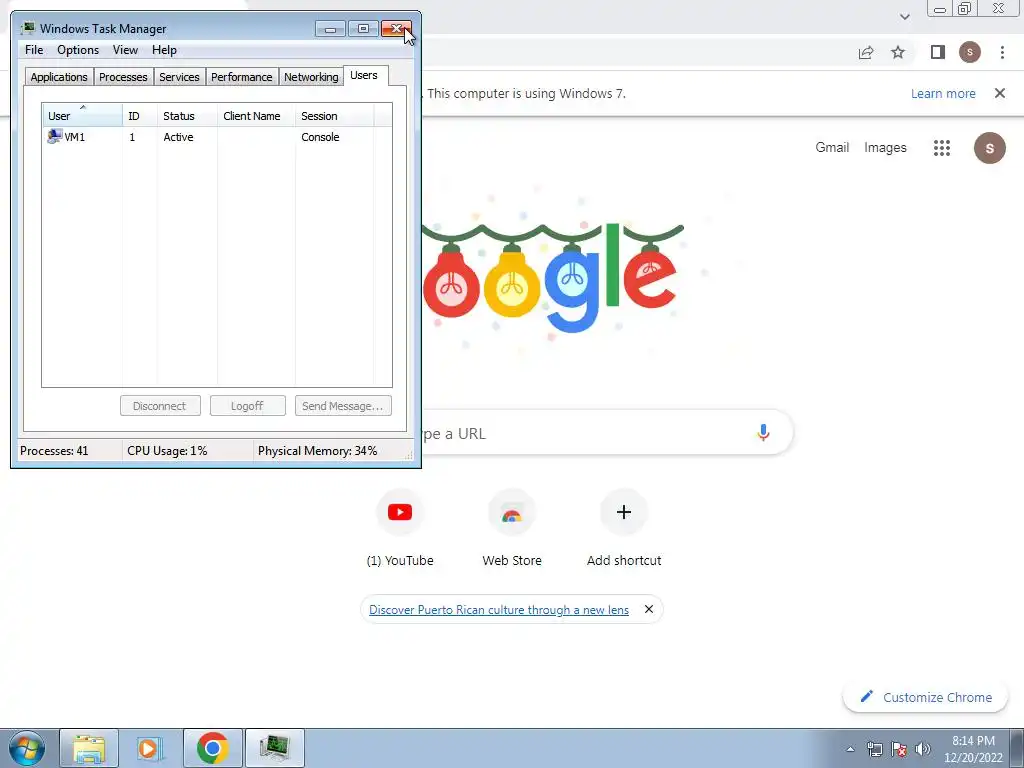Screen dimensions: 1024x768
Task: Click Physical Memory: 34% status text
Action: pyautogui.click(x=317, y=451)
